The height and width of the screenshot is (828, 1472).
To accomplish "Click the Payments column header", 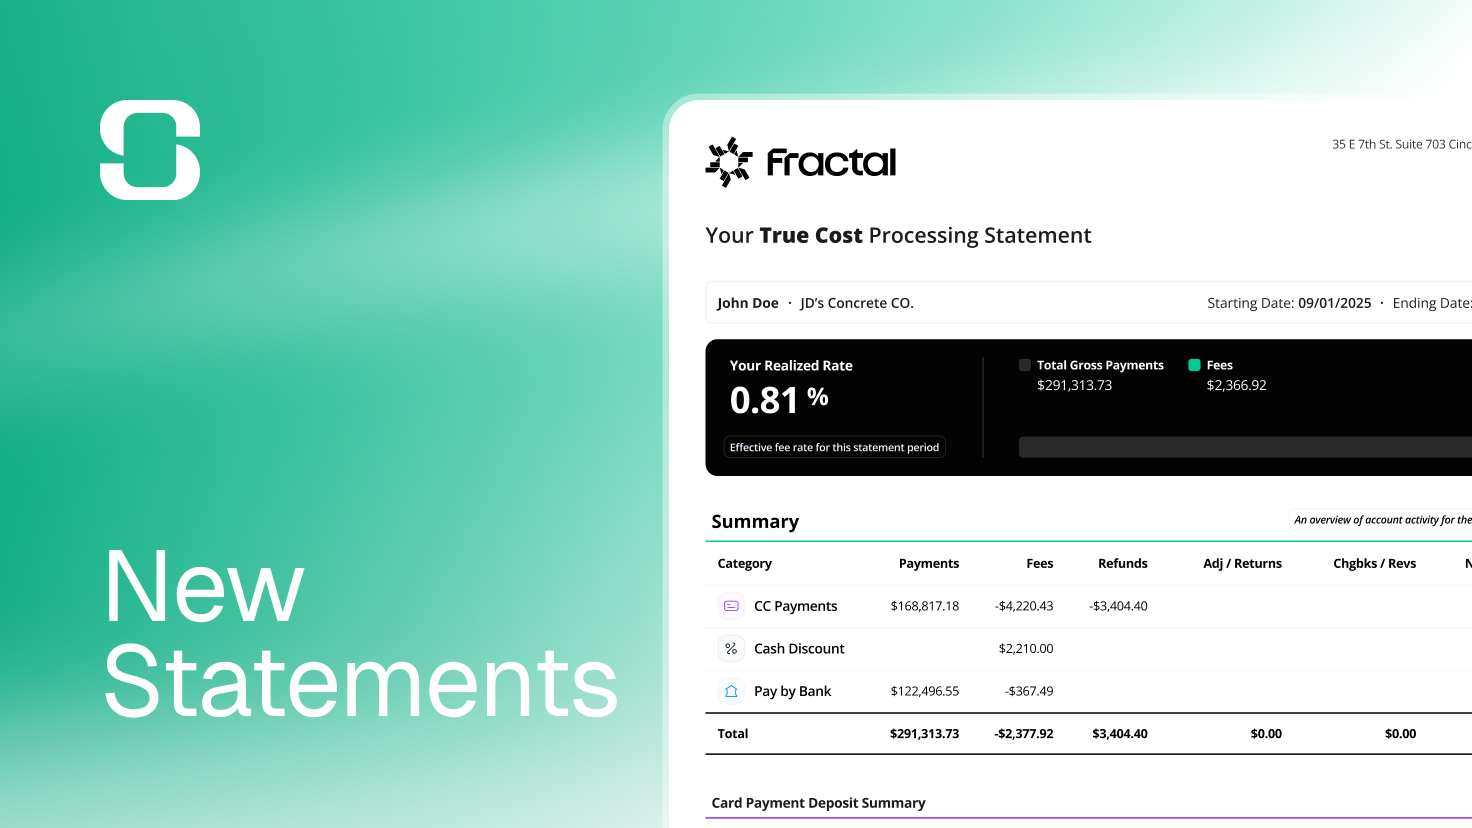I will click(929, 564).
